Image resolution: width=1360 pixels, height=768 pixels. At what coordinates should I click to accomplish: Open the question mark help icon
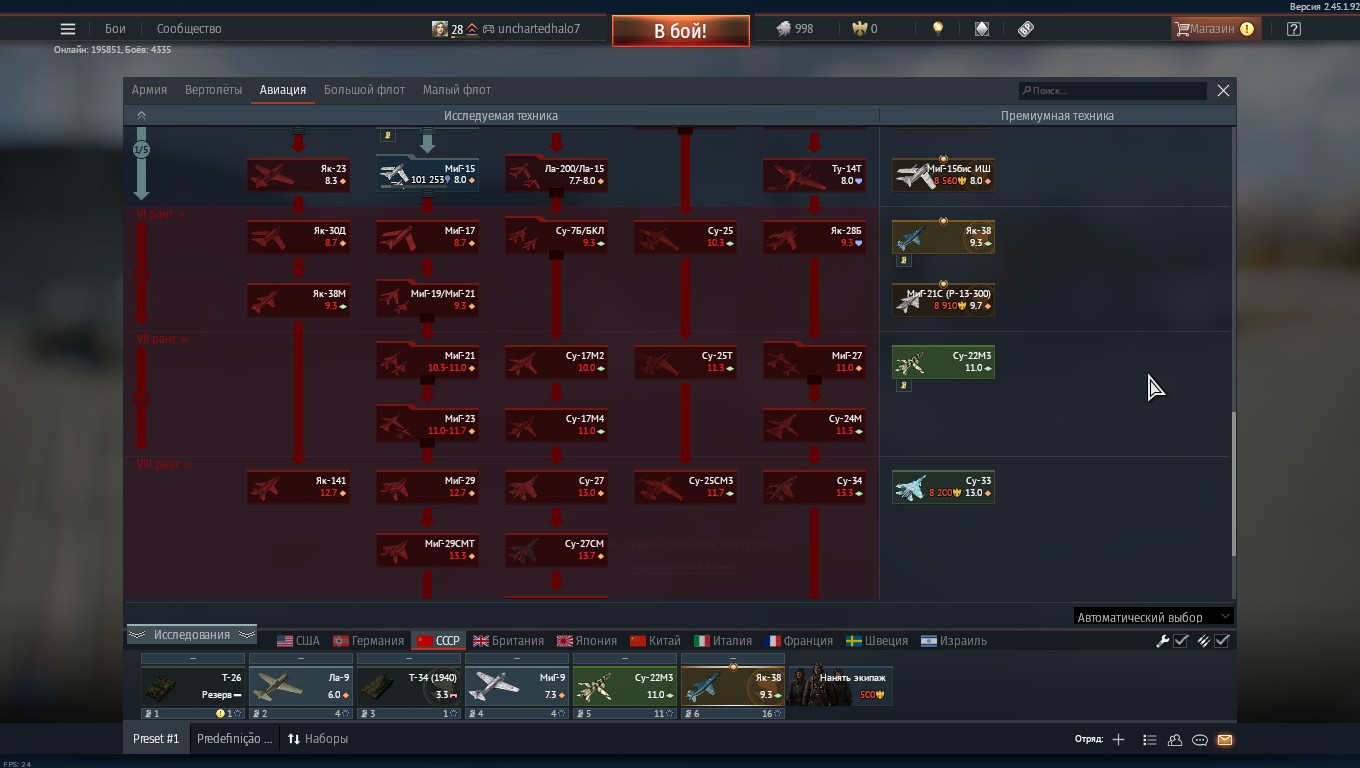click(1294, 29)
